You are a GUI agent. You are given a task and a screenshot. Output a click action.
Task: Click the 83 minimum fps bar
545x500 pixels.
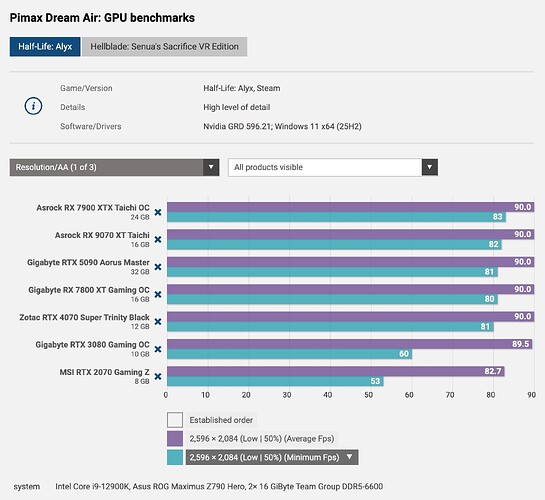336,217
